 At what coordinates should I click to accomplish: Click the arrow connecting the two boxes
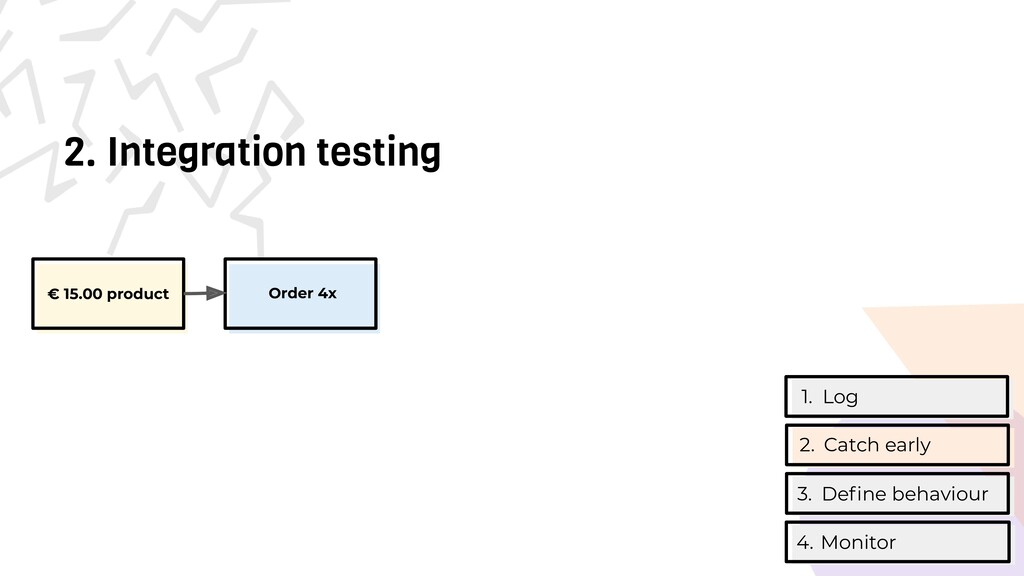(x=205, y=293)
